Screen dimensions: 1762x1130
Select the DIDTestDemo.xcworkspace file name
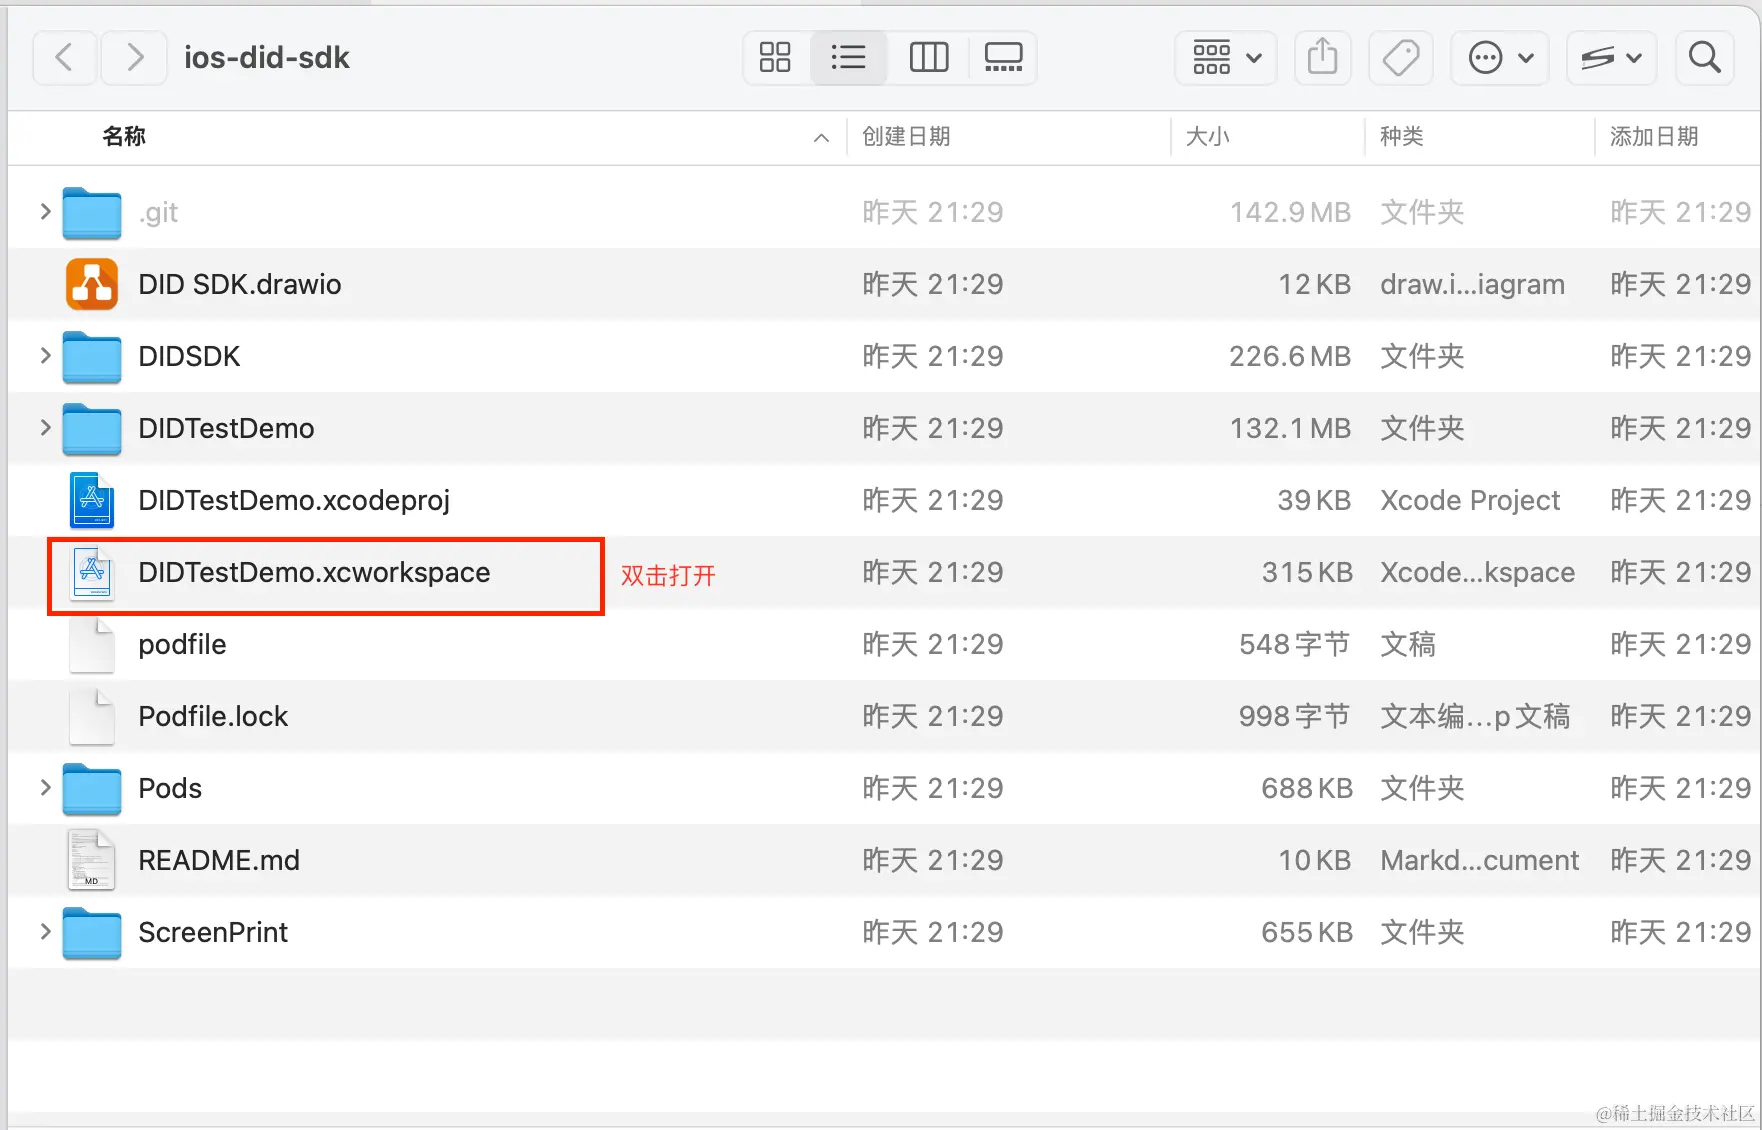(x=314, y=572)
